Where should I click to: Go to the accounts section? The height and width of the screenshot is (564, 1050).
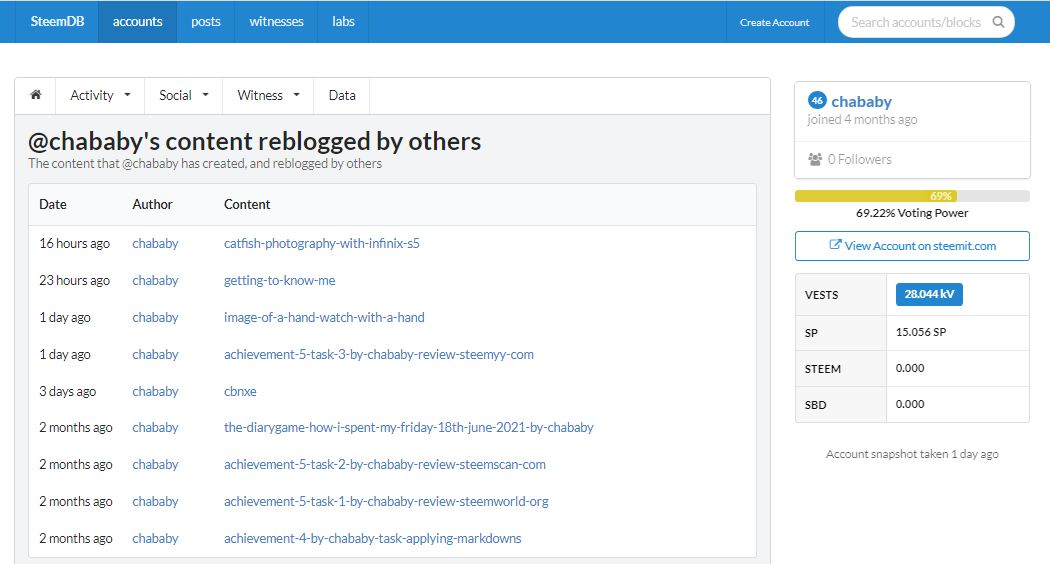[137, 21]
